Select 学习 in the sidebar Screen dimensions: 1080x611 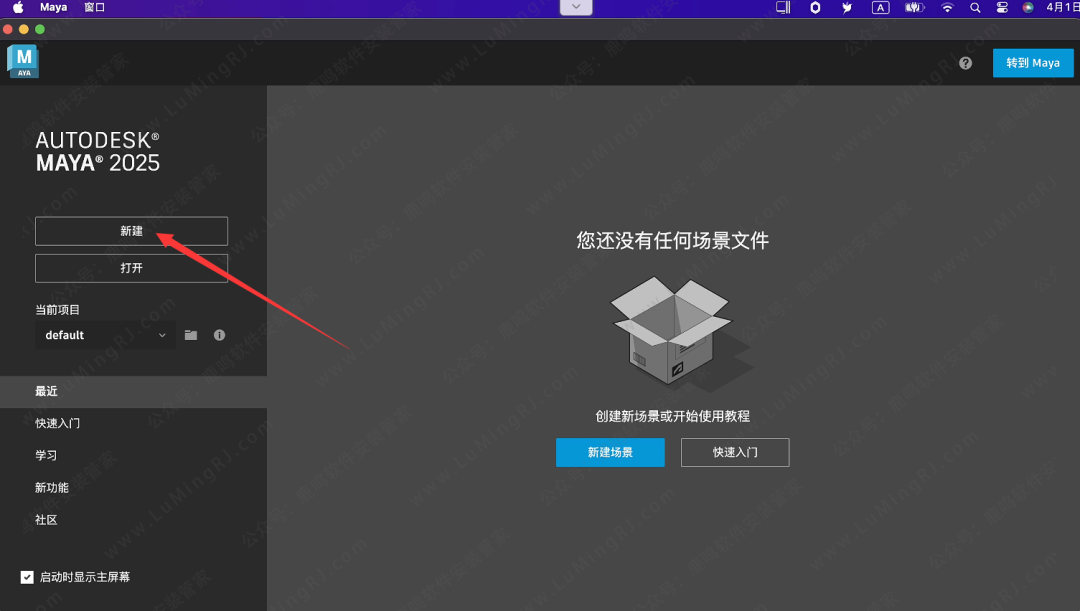(46, 455)
